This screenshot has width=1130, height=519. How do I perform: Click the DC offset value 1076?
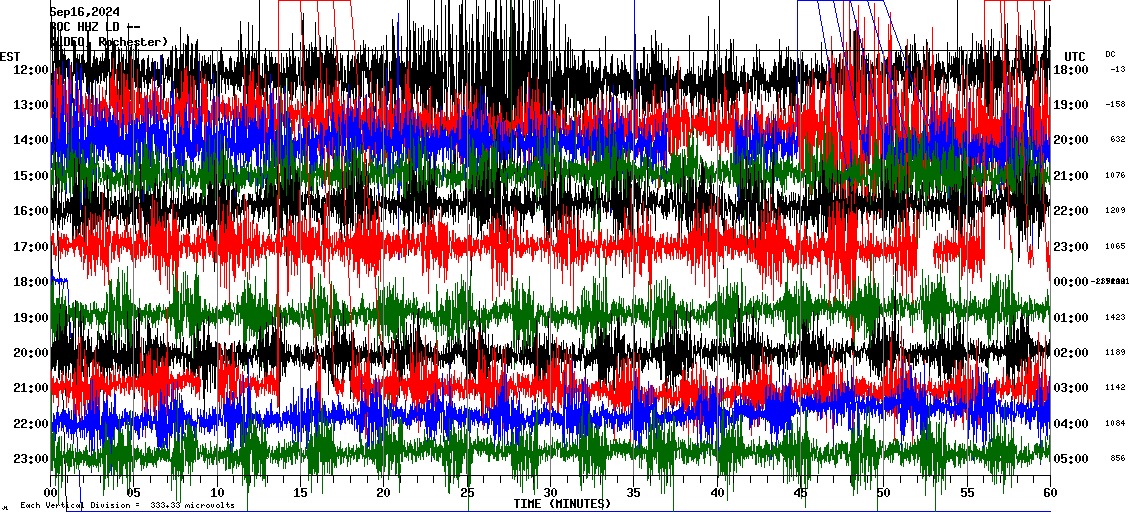click(1115, 176)
